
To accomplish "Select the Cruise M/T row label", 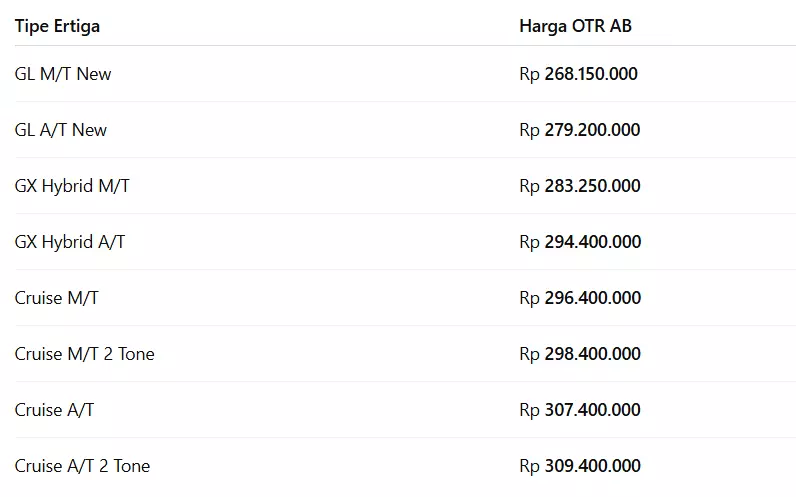I will pyautogui.click(x=57, y=298).
